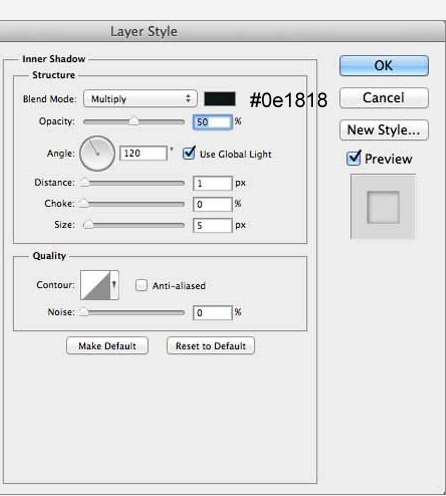Focus the Noise percent field
This screenshot has width=446, height=496.
(212, 313)
